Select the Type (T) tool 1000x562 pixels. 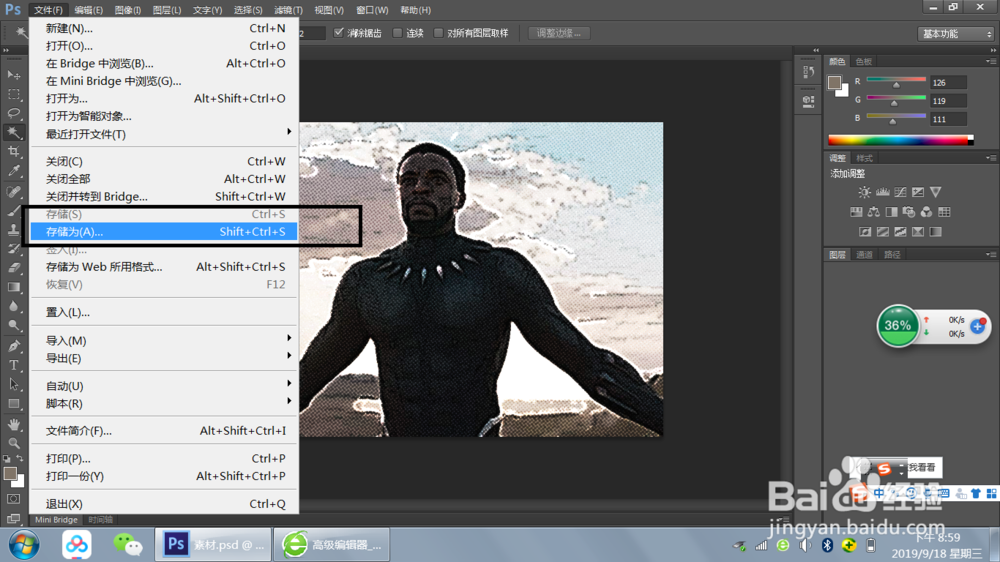point(13,366)
